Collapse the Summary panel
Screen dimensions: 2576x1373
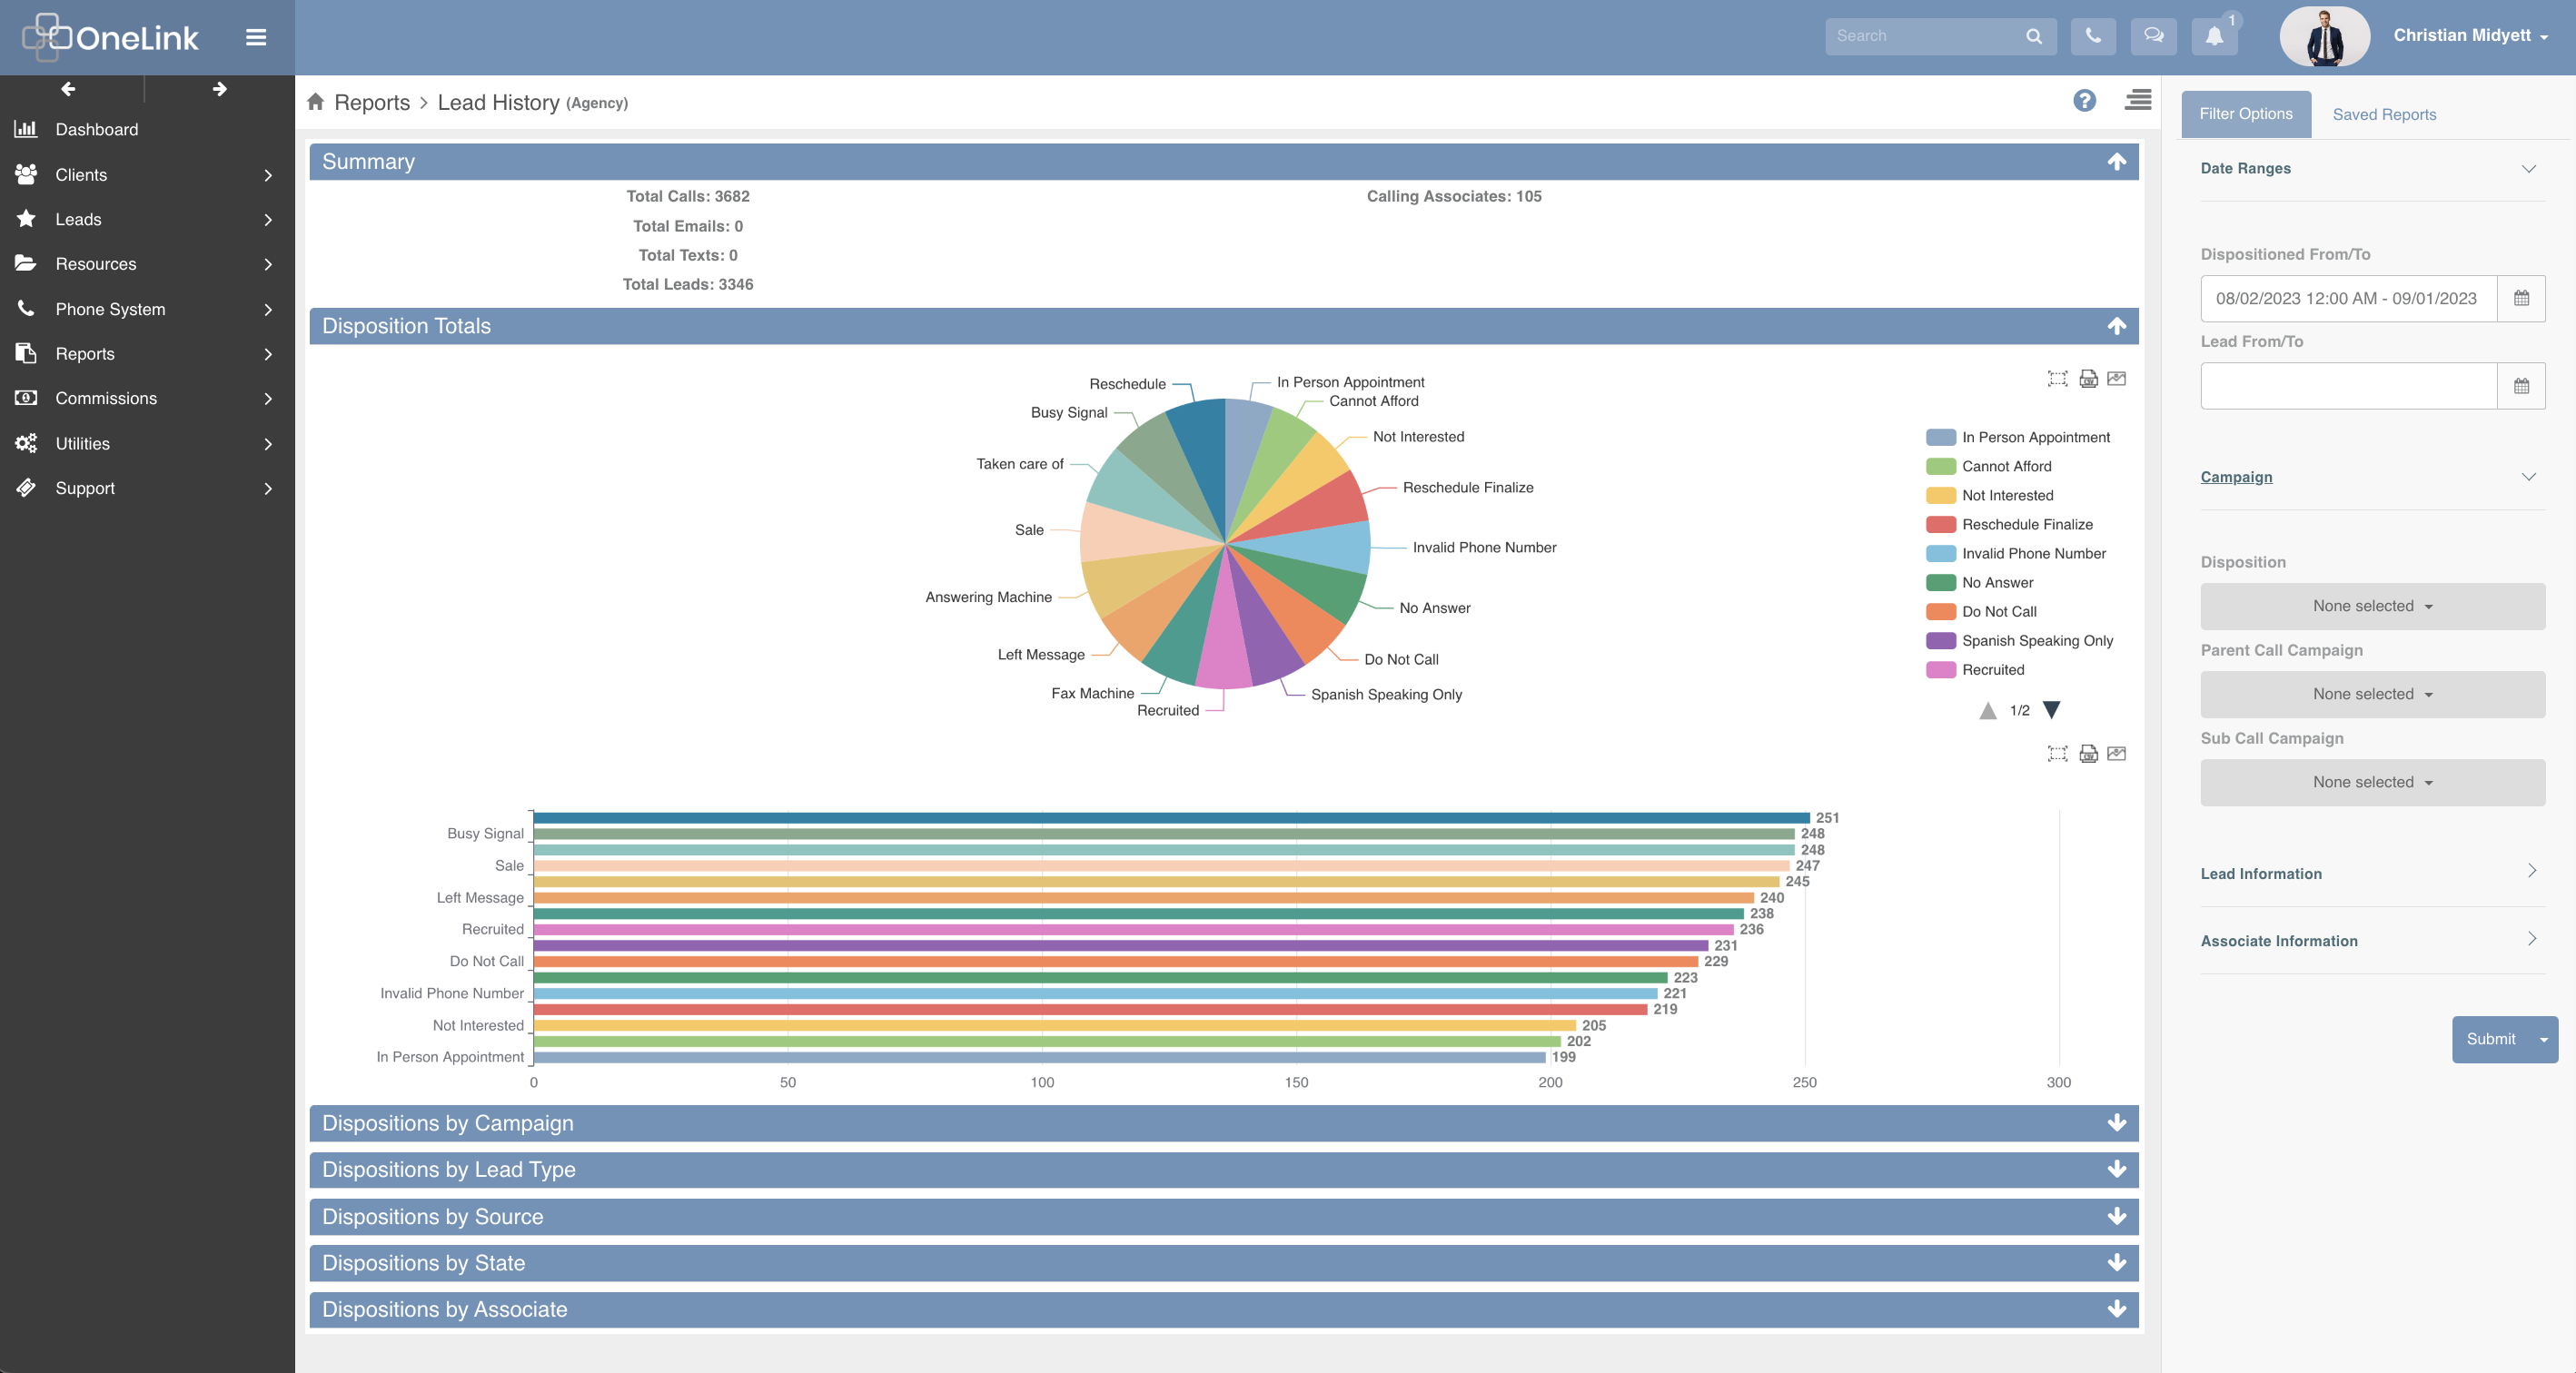2117,161
